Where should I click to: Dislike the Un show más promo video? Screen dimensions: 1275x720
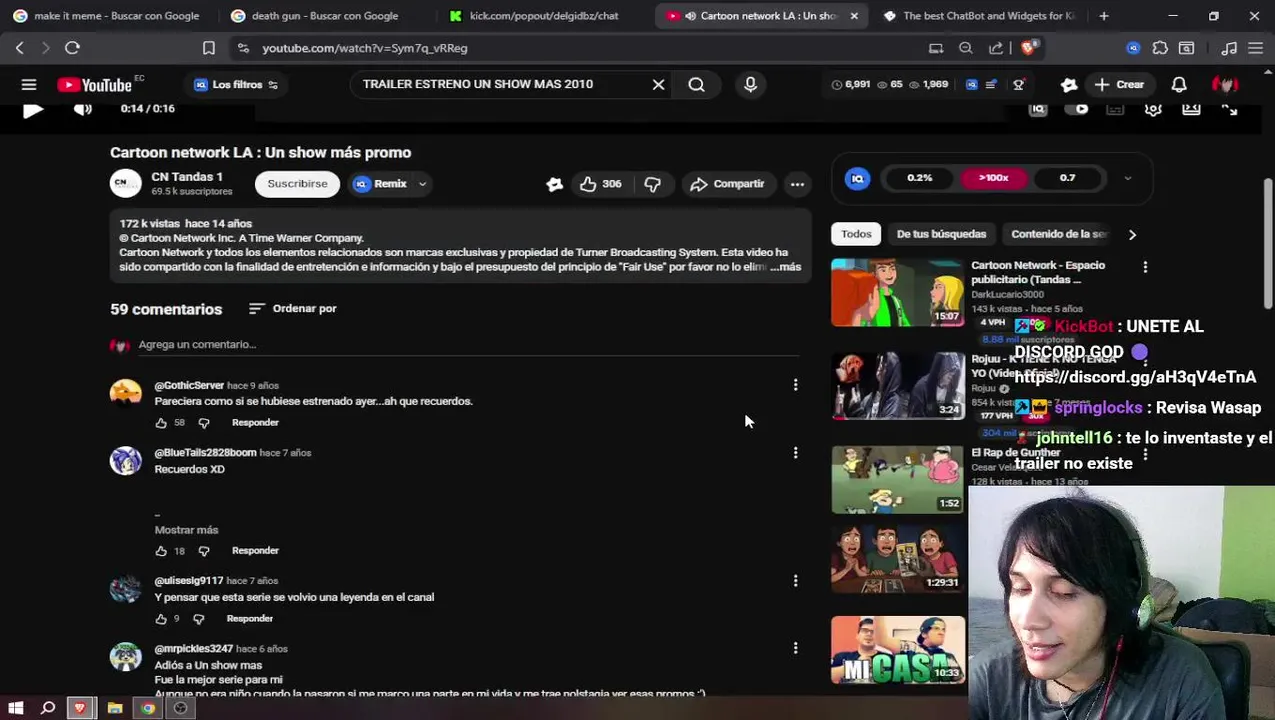[x=652, y=184]
